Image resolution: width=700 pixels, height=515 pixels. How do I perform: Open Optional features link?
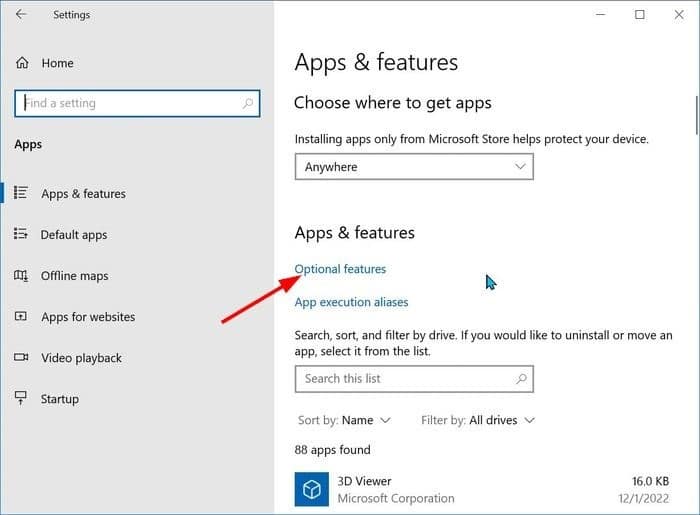tap(340, 269)
